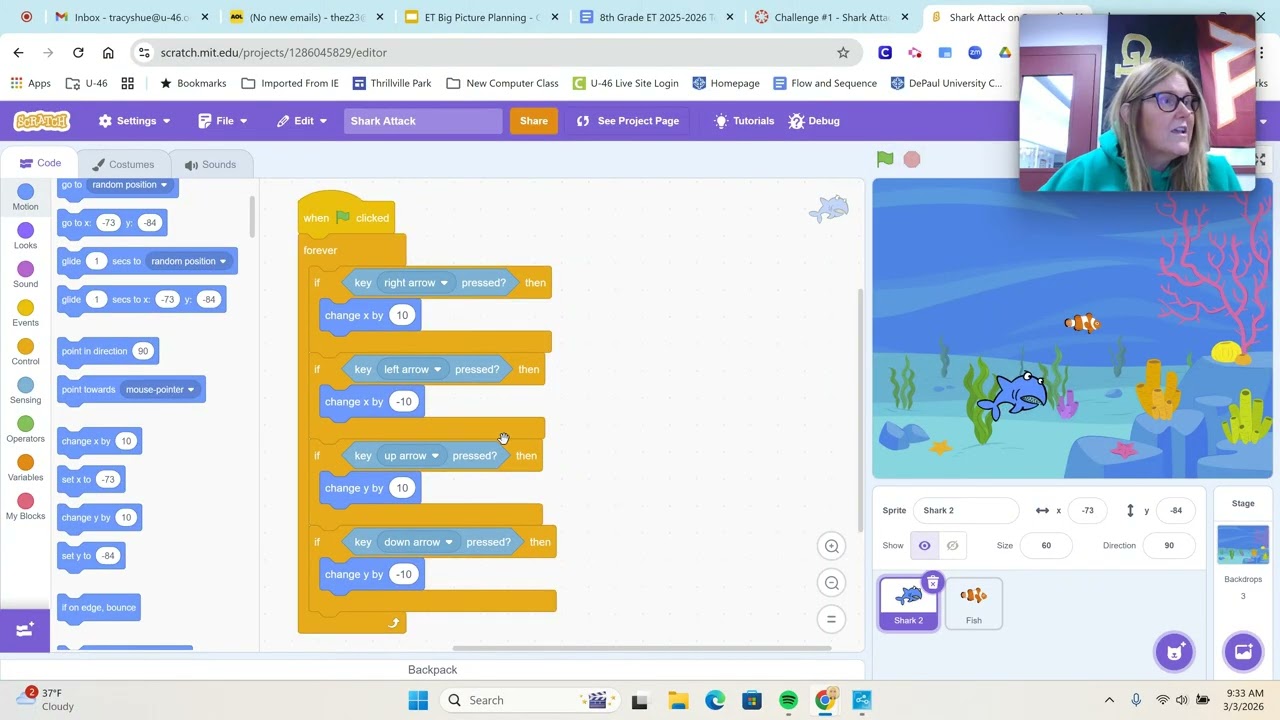Image resolution: width=1280 pixels, height=720 pixels.
Task: Open random position dropdown in glide block
Action: (189, 261)
